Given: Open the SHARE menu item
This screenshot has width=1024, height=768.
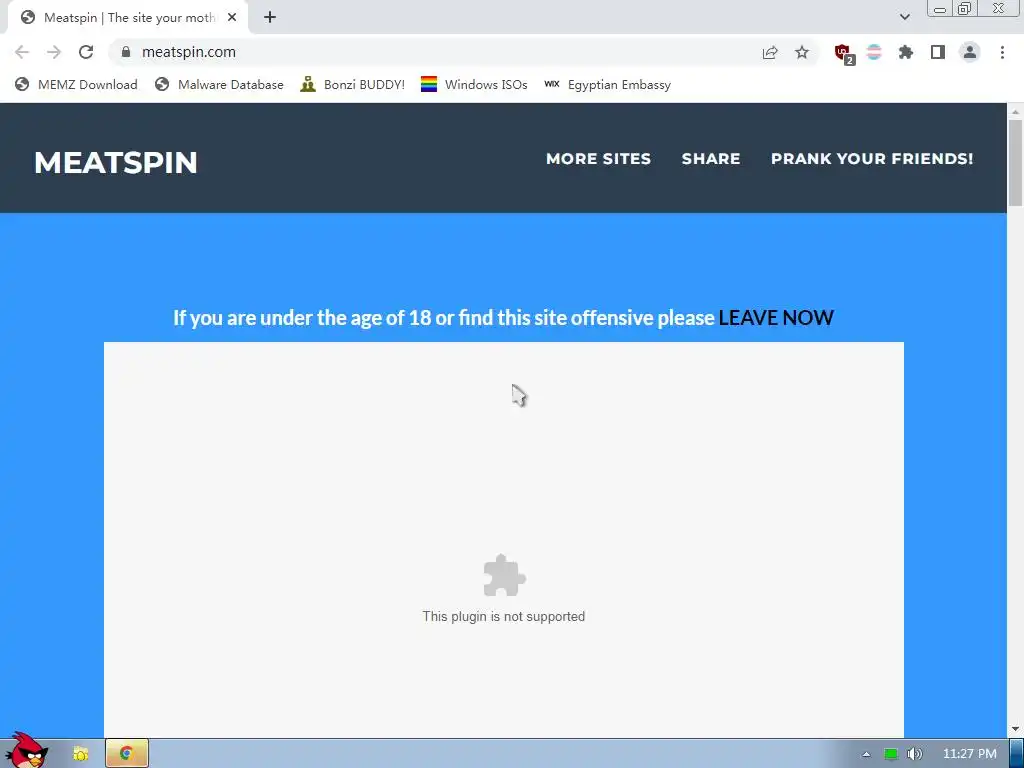Looking at the screenshot, I should click(711, 159).
